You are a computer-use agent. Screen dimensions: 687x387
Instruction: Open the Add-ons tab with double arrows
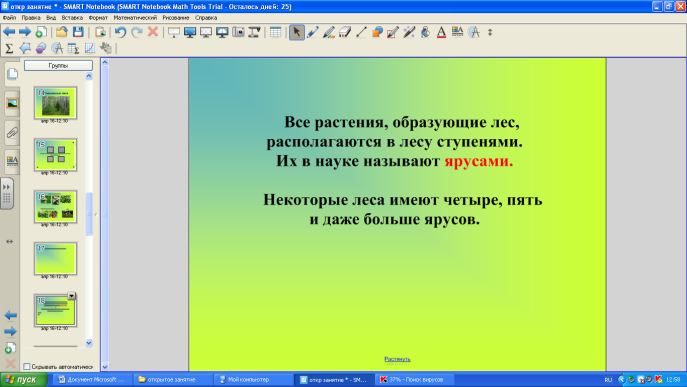7,193
